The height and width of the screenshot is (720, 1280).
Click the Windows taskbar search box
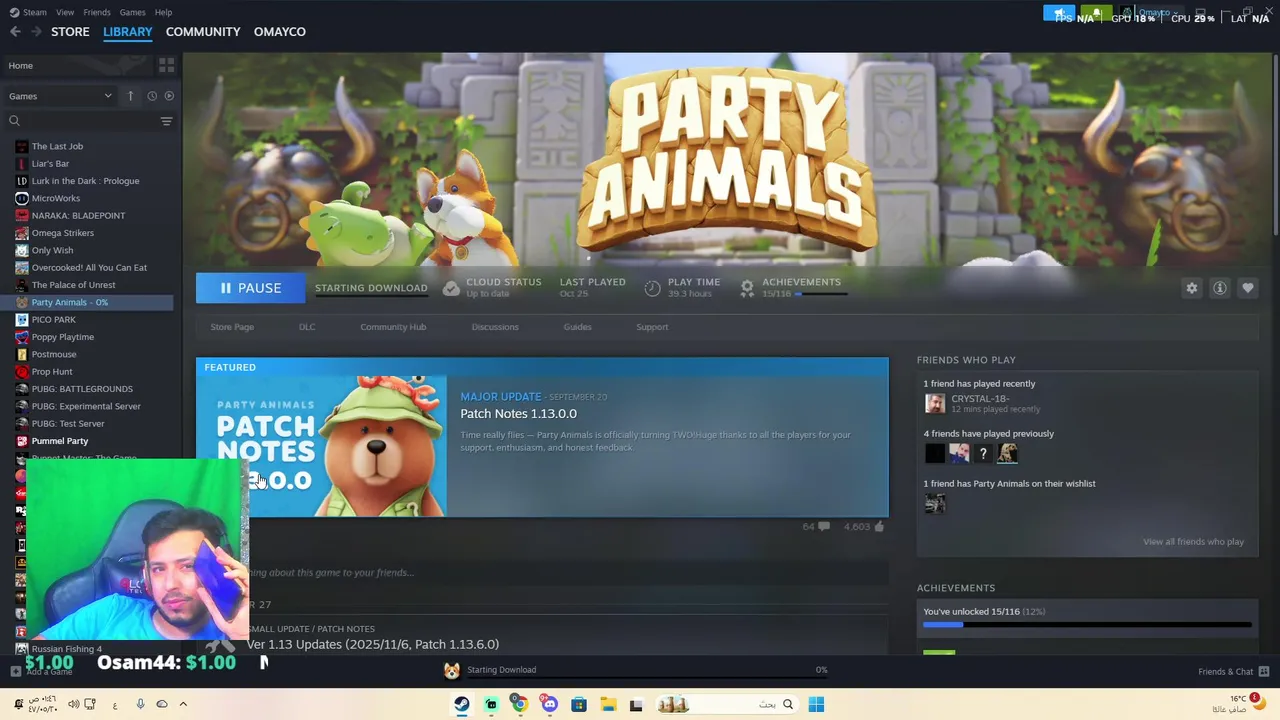click(x=726, y=705)
